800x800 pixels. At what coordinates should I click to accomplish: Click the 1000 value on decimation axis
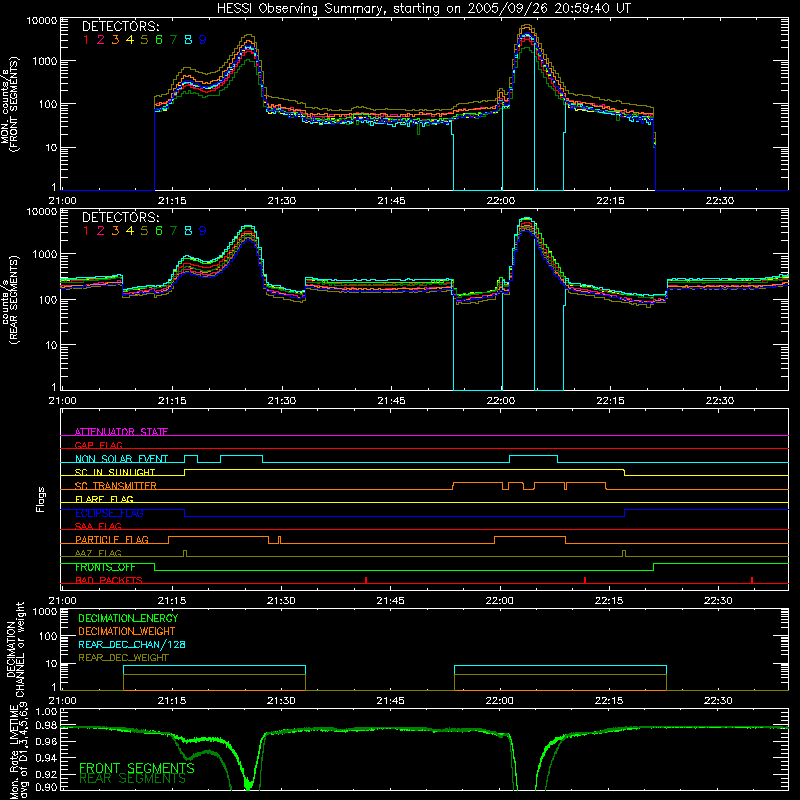coord(46,611)
